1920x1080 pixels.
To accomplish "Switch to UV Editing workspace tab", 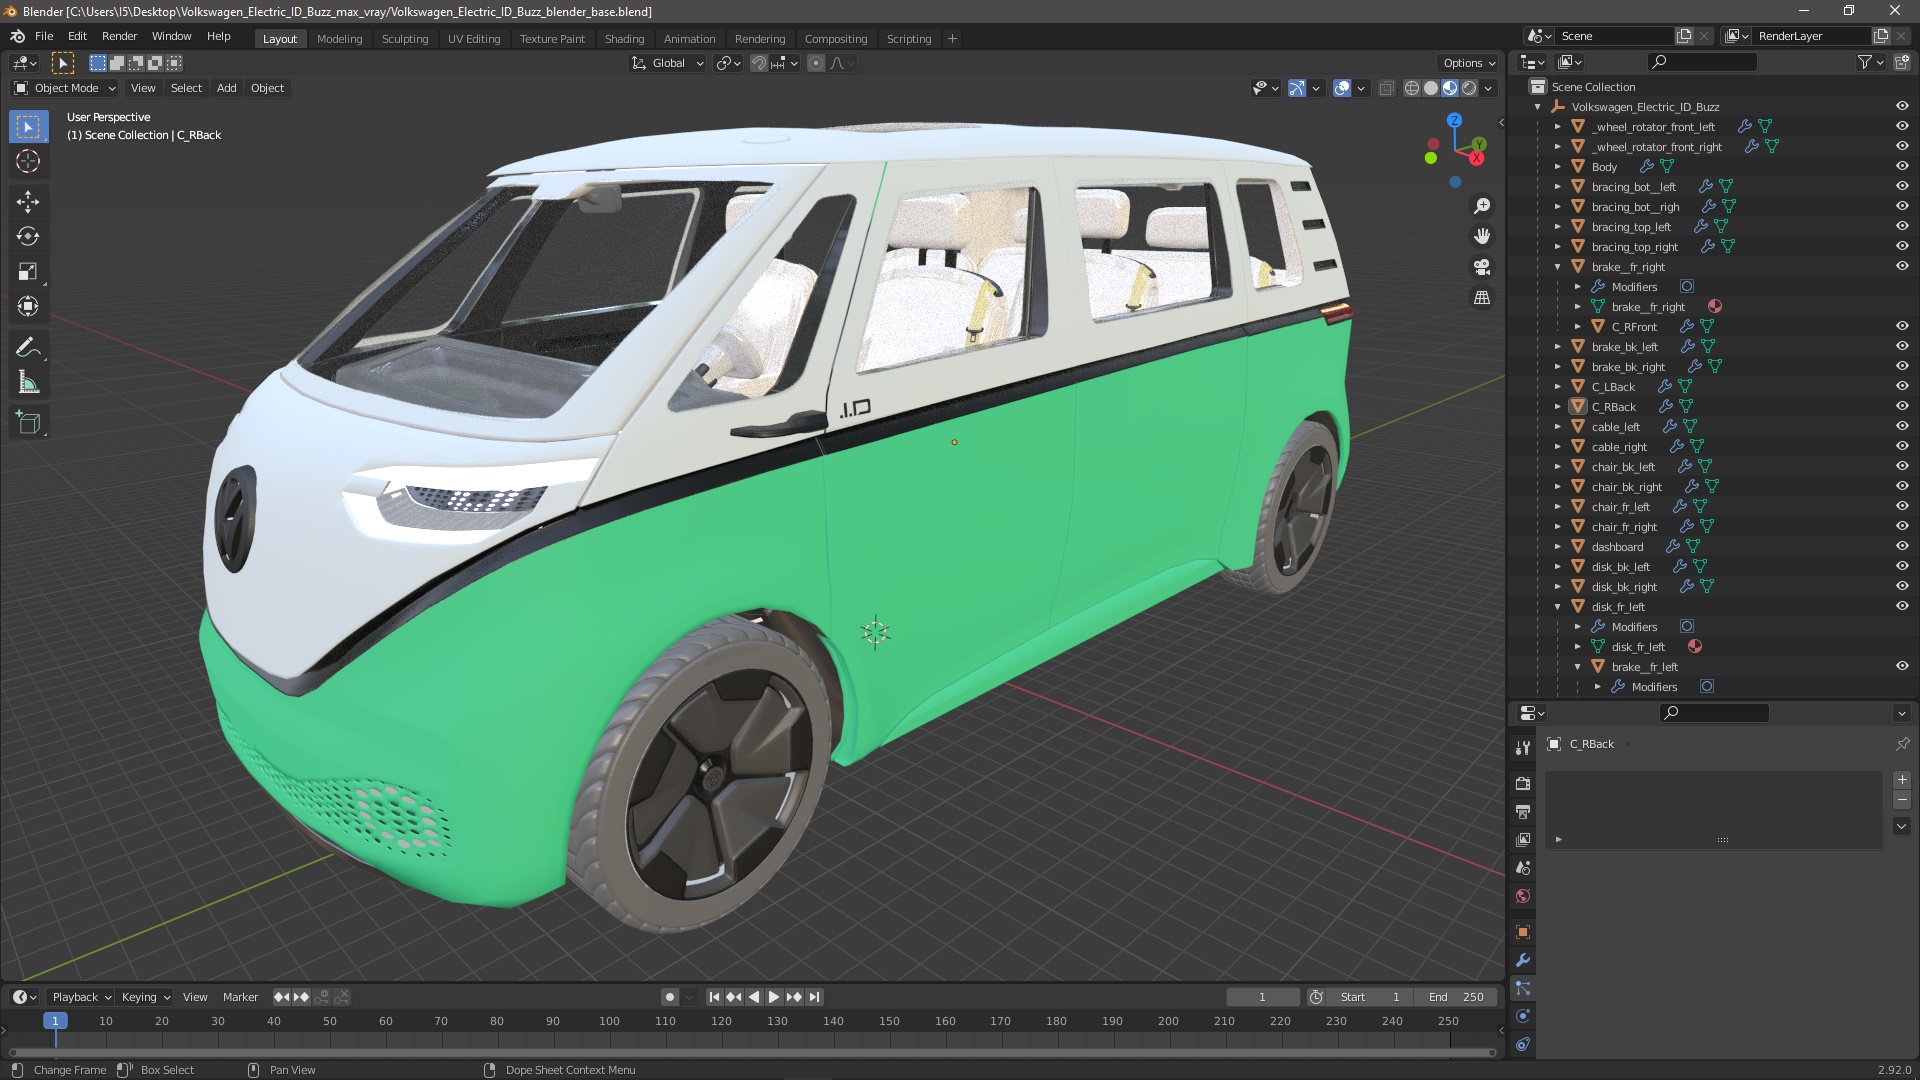I will [474, 39].
